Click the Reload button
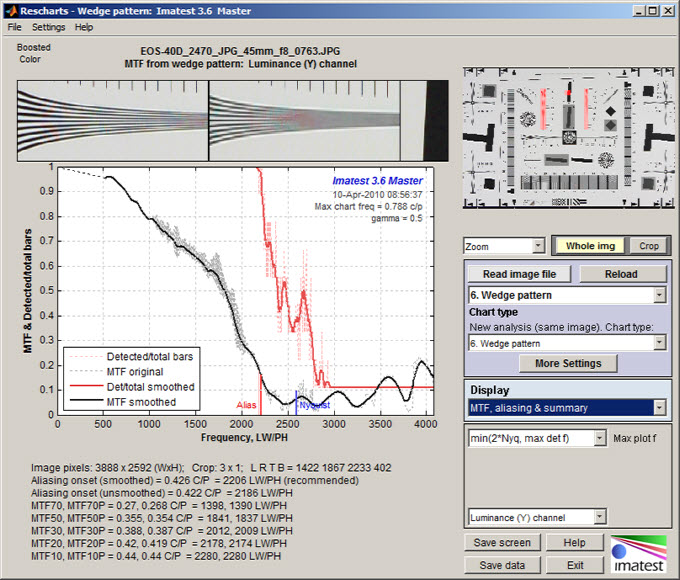The width and height of the screenshot is (680, 580). tap(621, 274)
